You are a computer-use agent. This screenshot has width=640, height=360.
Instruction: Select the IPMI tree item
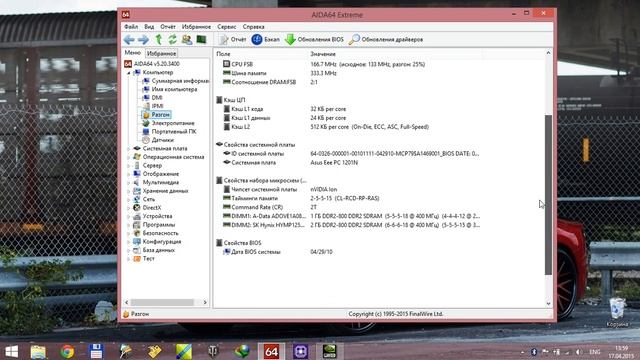point(153,106)
